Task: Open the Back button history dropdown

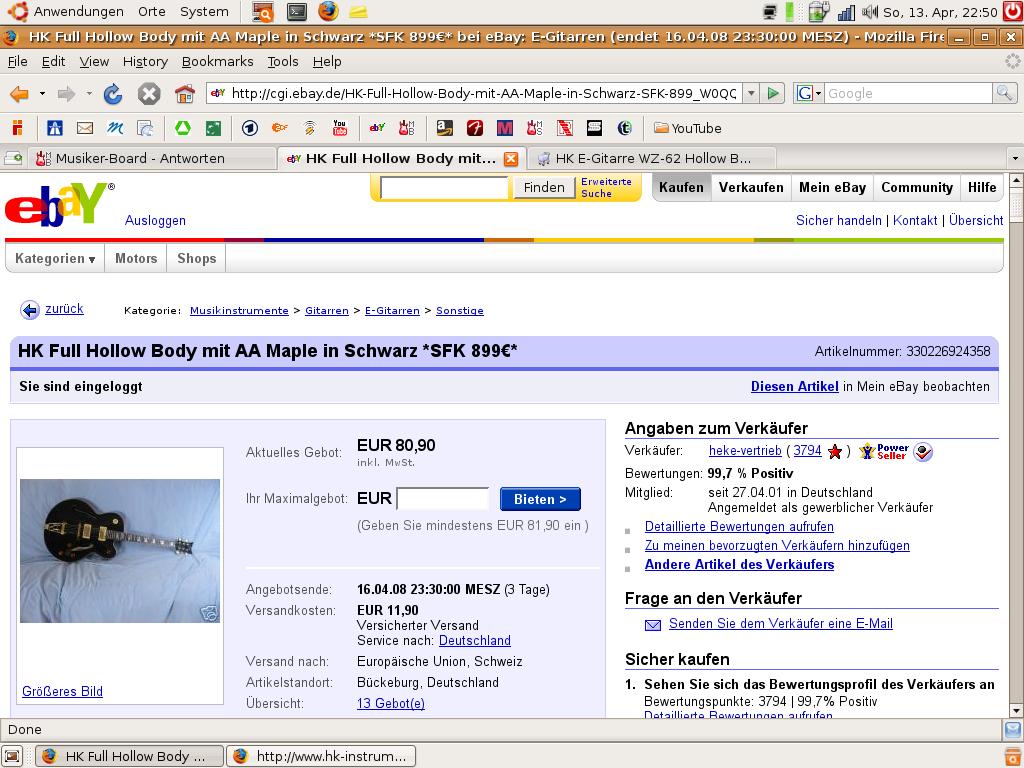Action: pyautogui.click(x=42, y=94)
